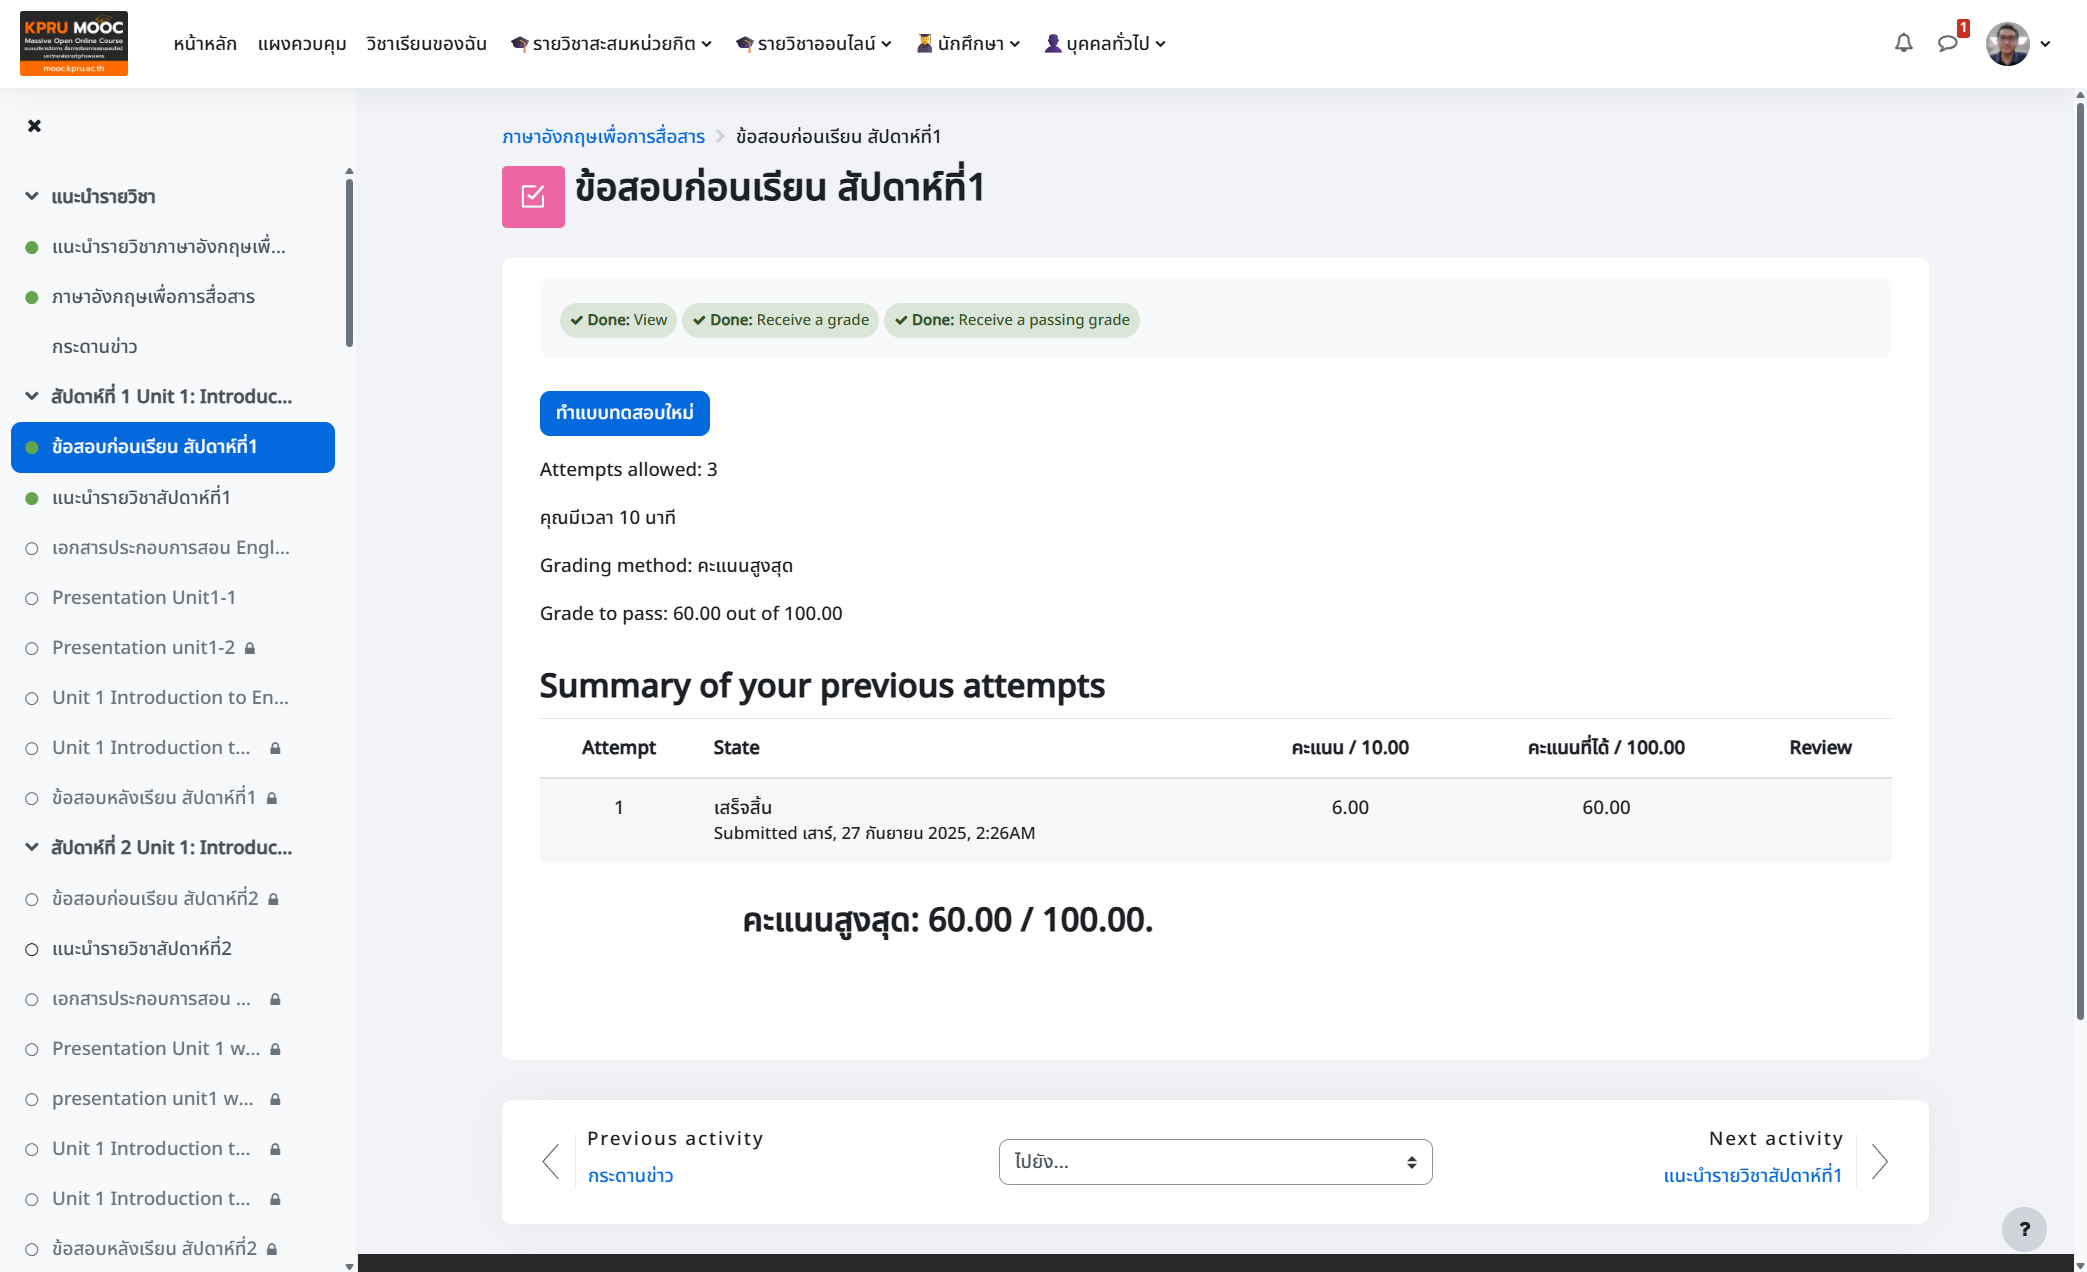Open previous activity link กระดานข่าว
This screenshot has height=1272, width=2087.
630,1176
